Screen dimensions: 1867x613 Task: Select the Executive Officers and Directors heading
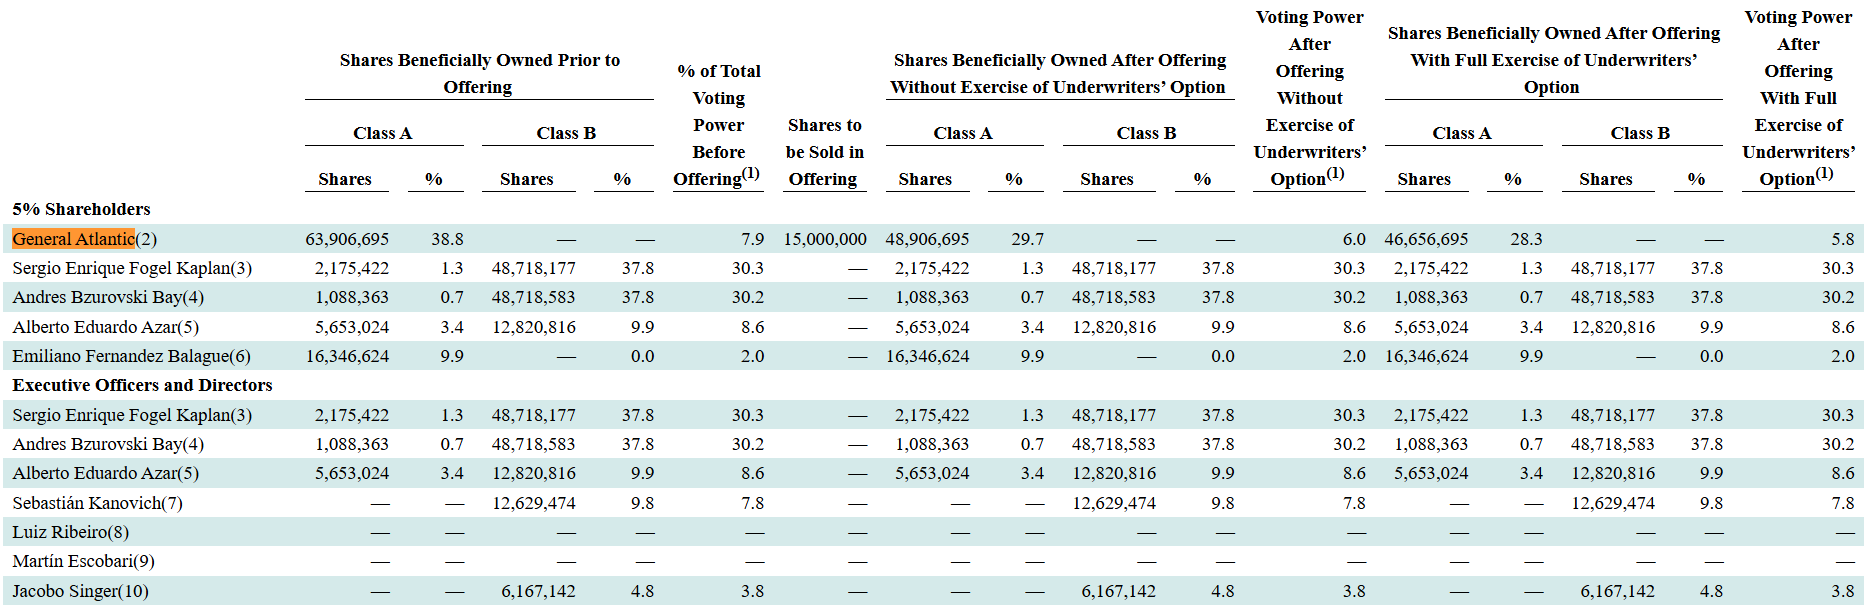click(142, 385)
